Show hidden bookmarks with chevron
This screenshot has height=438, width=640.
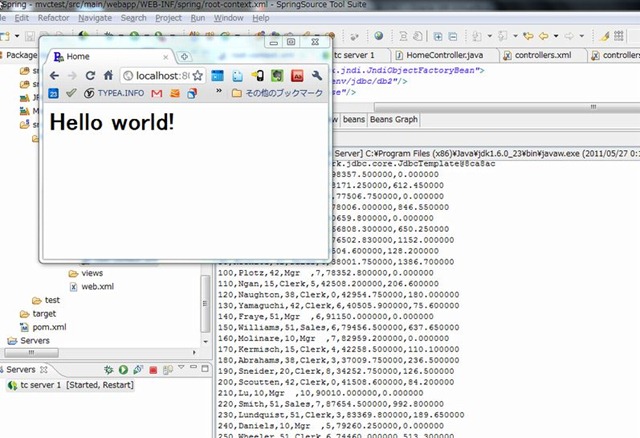pos(218,93)
